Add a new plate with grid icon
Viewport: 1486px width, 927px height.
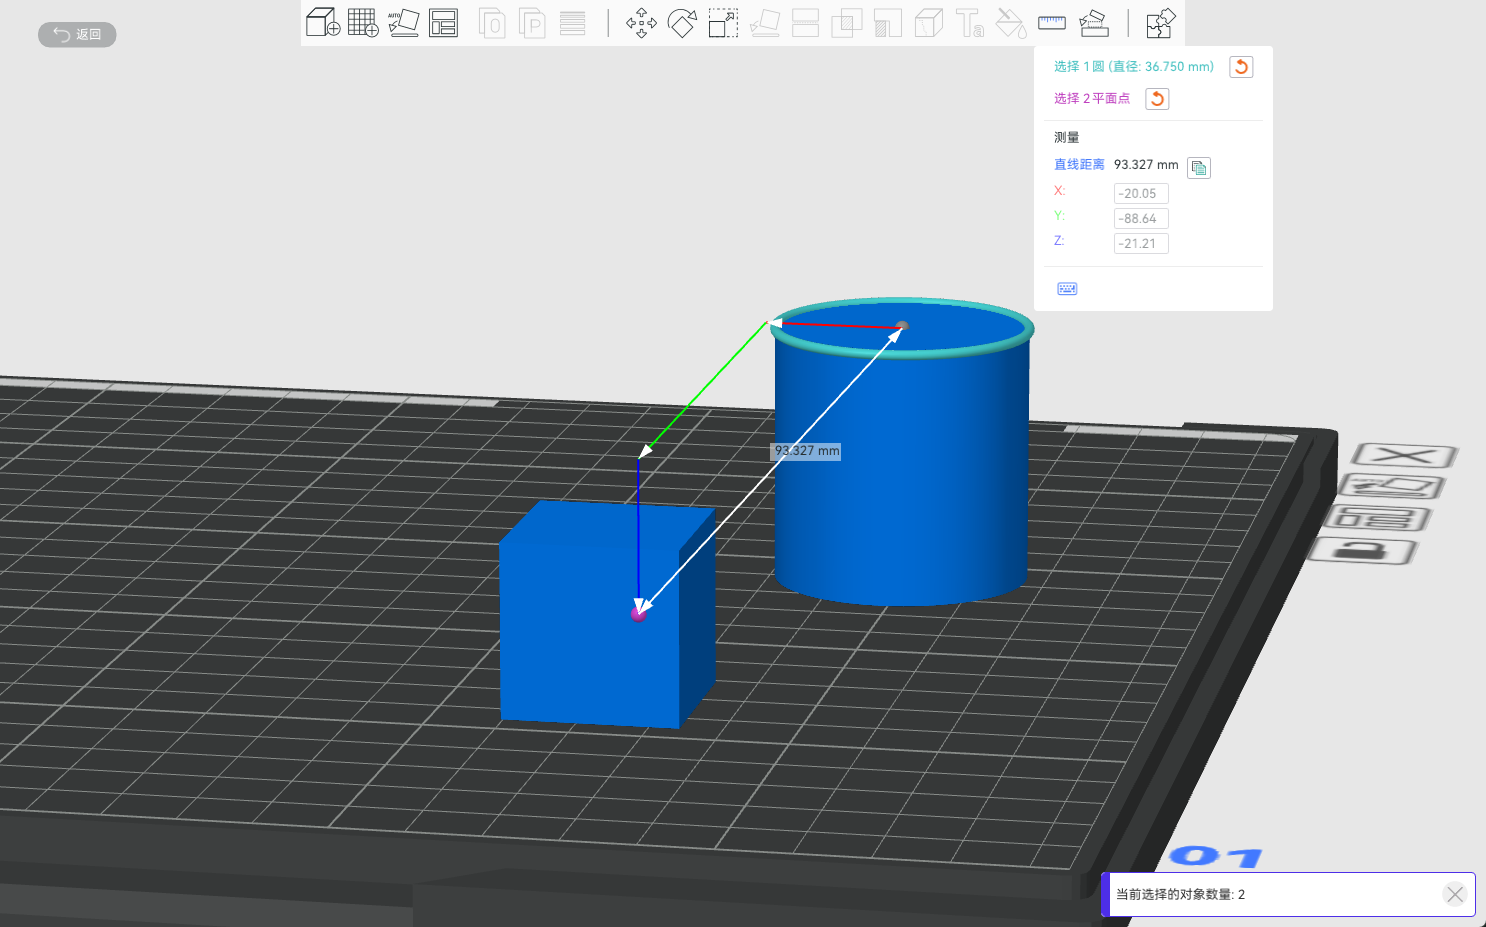pyautogui.click(x=363, y=22)
